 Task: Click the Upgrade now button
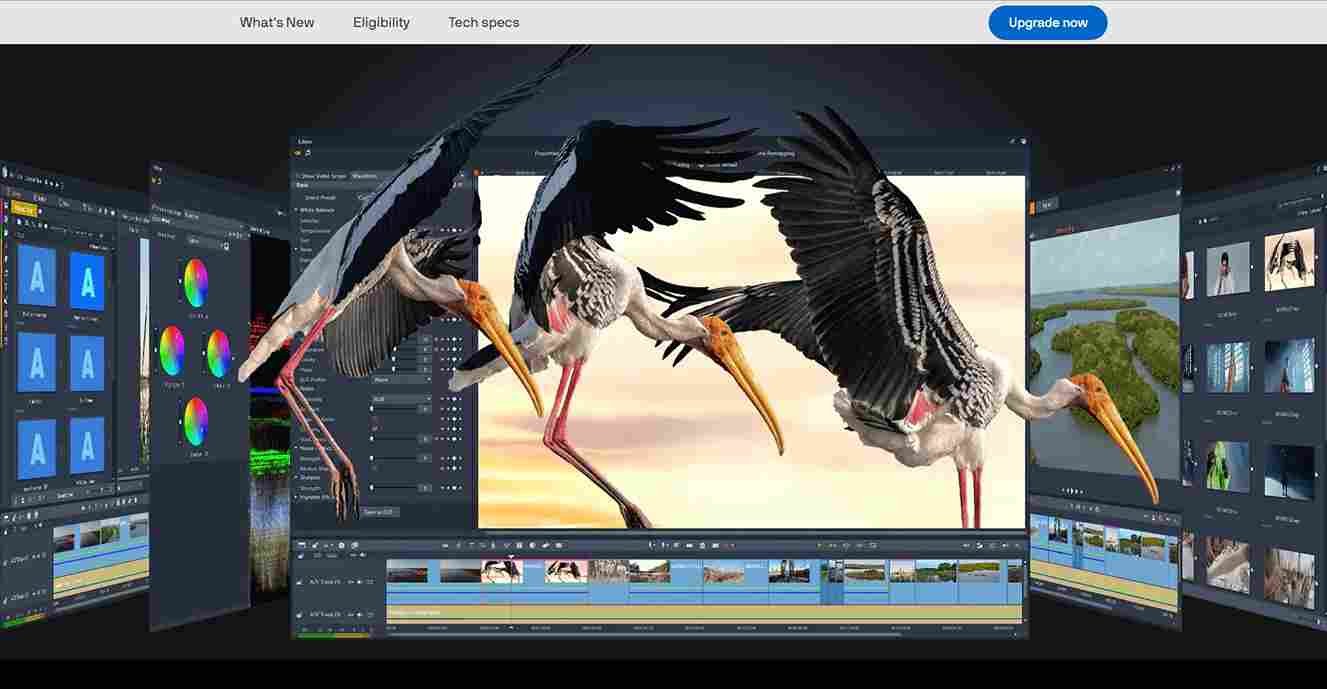pyautogui.click(x=1048, y=22)
